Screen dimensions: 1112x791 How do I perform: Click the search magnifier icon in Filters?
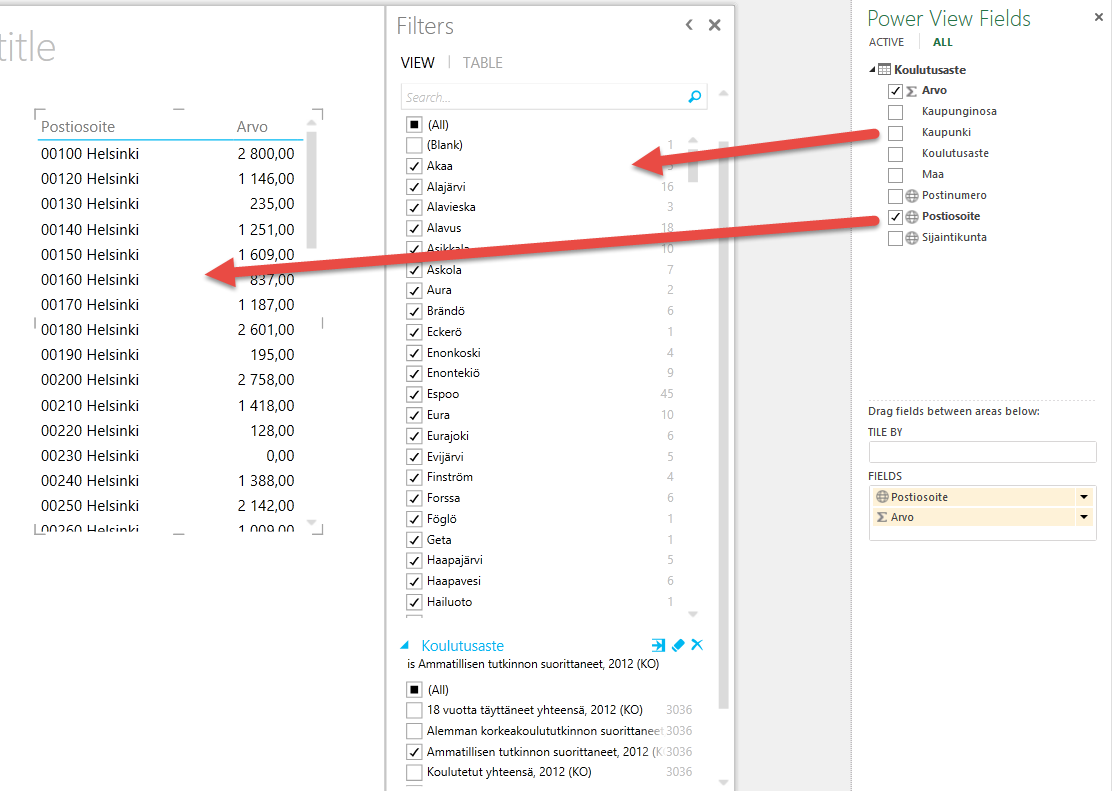click(695, 97)
